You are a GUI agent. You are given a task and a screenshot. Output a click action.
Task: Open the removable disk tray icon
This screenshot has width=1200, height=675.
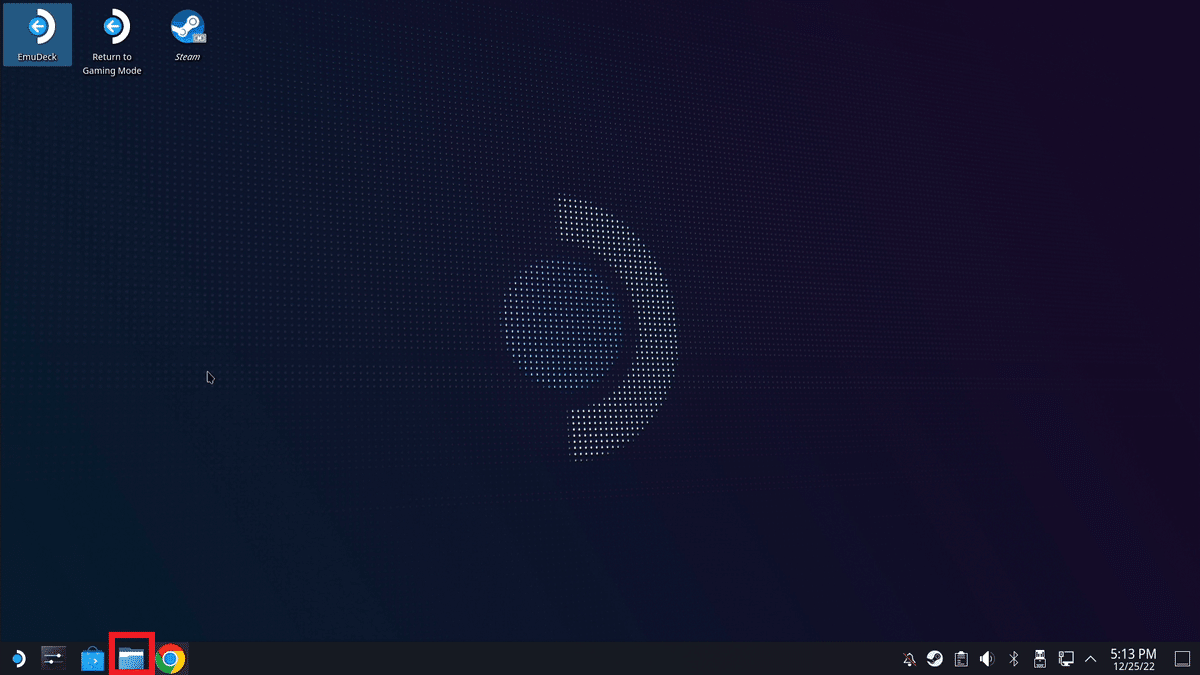click(x=1039, y=659)
